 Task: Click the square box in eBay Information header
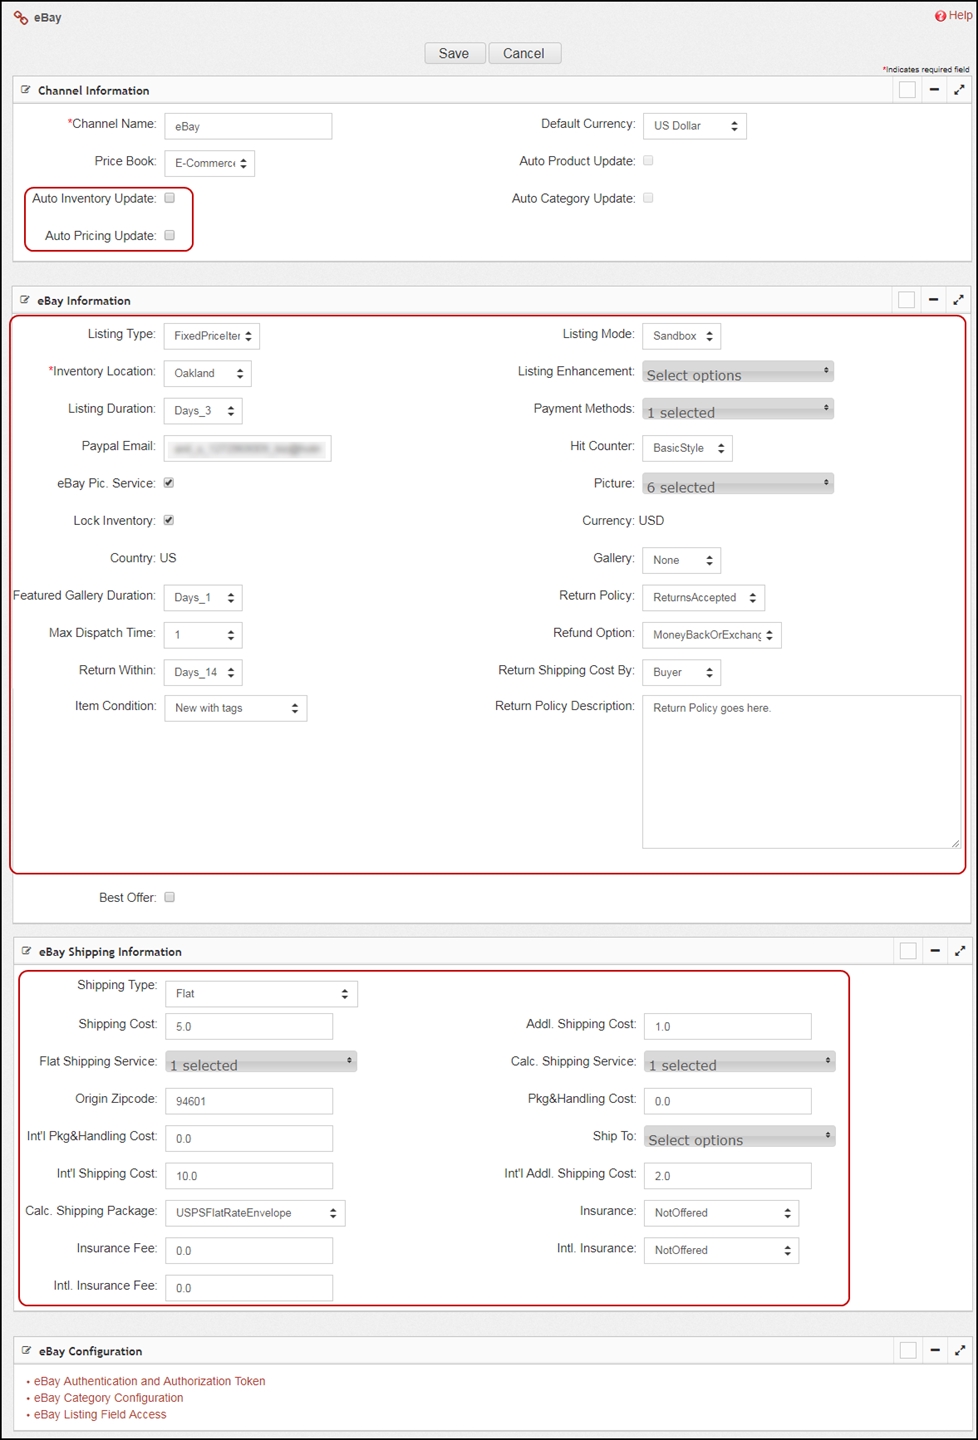coord(906,300)
